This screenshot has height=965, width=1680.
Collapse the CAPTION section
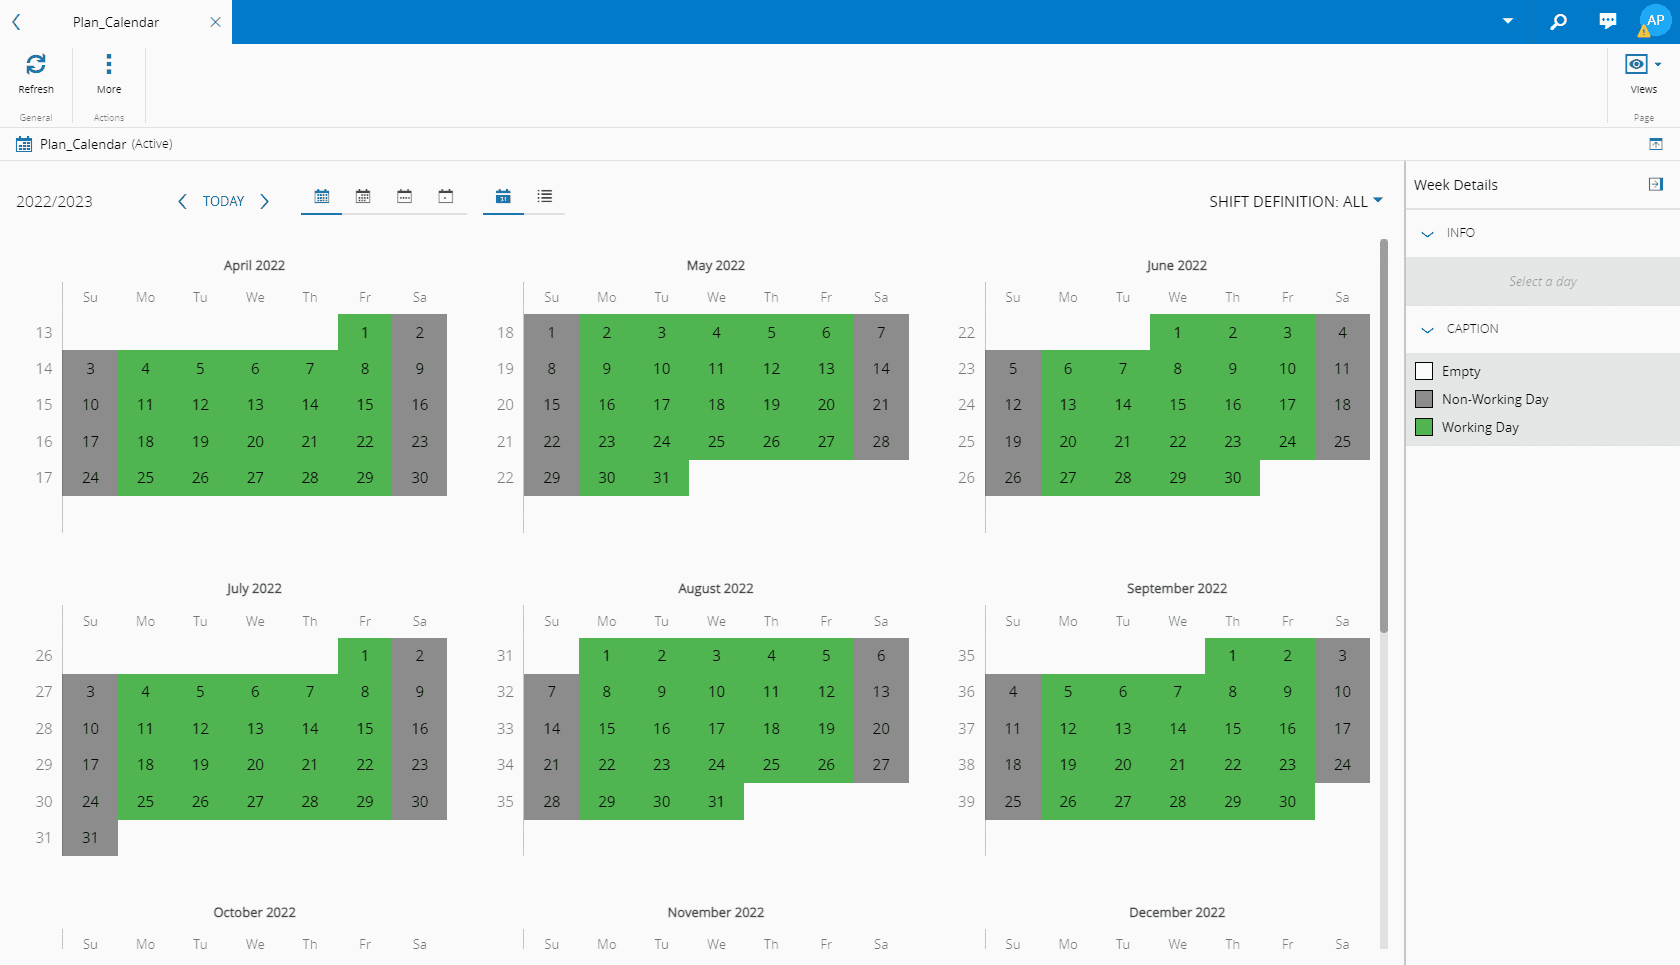tap(1427, 329)
